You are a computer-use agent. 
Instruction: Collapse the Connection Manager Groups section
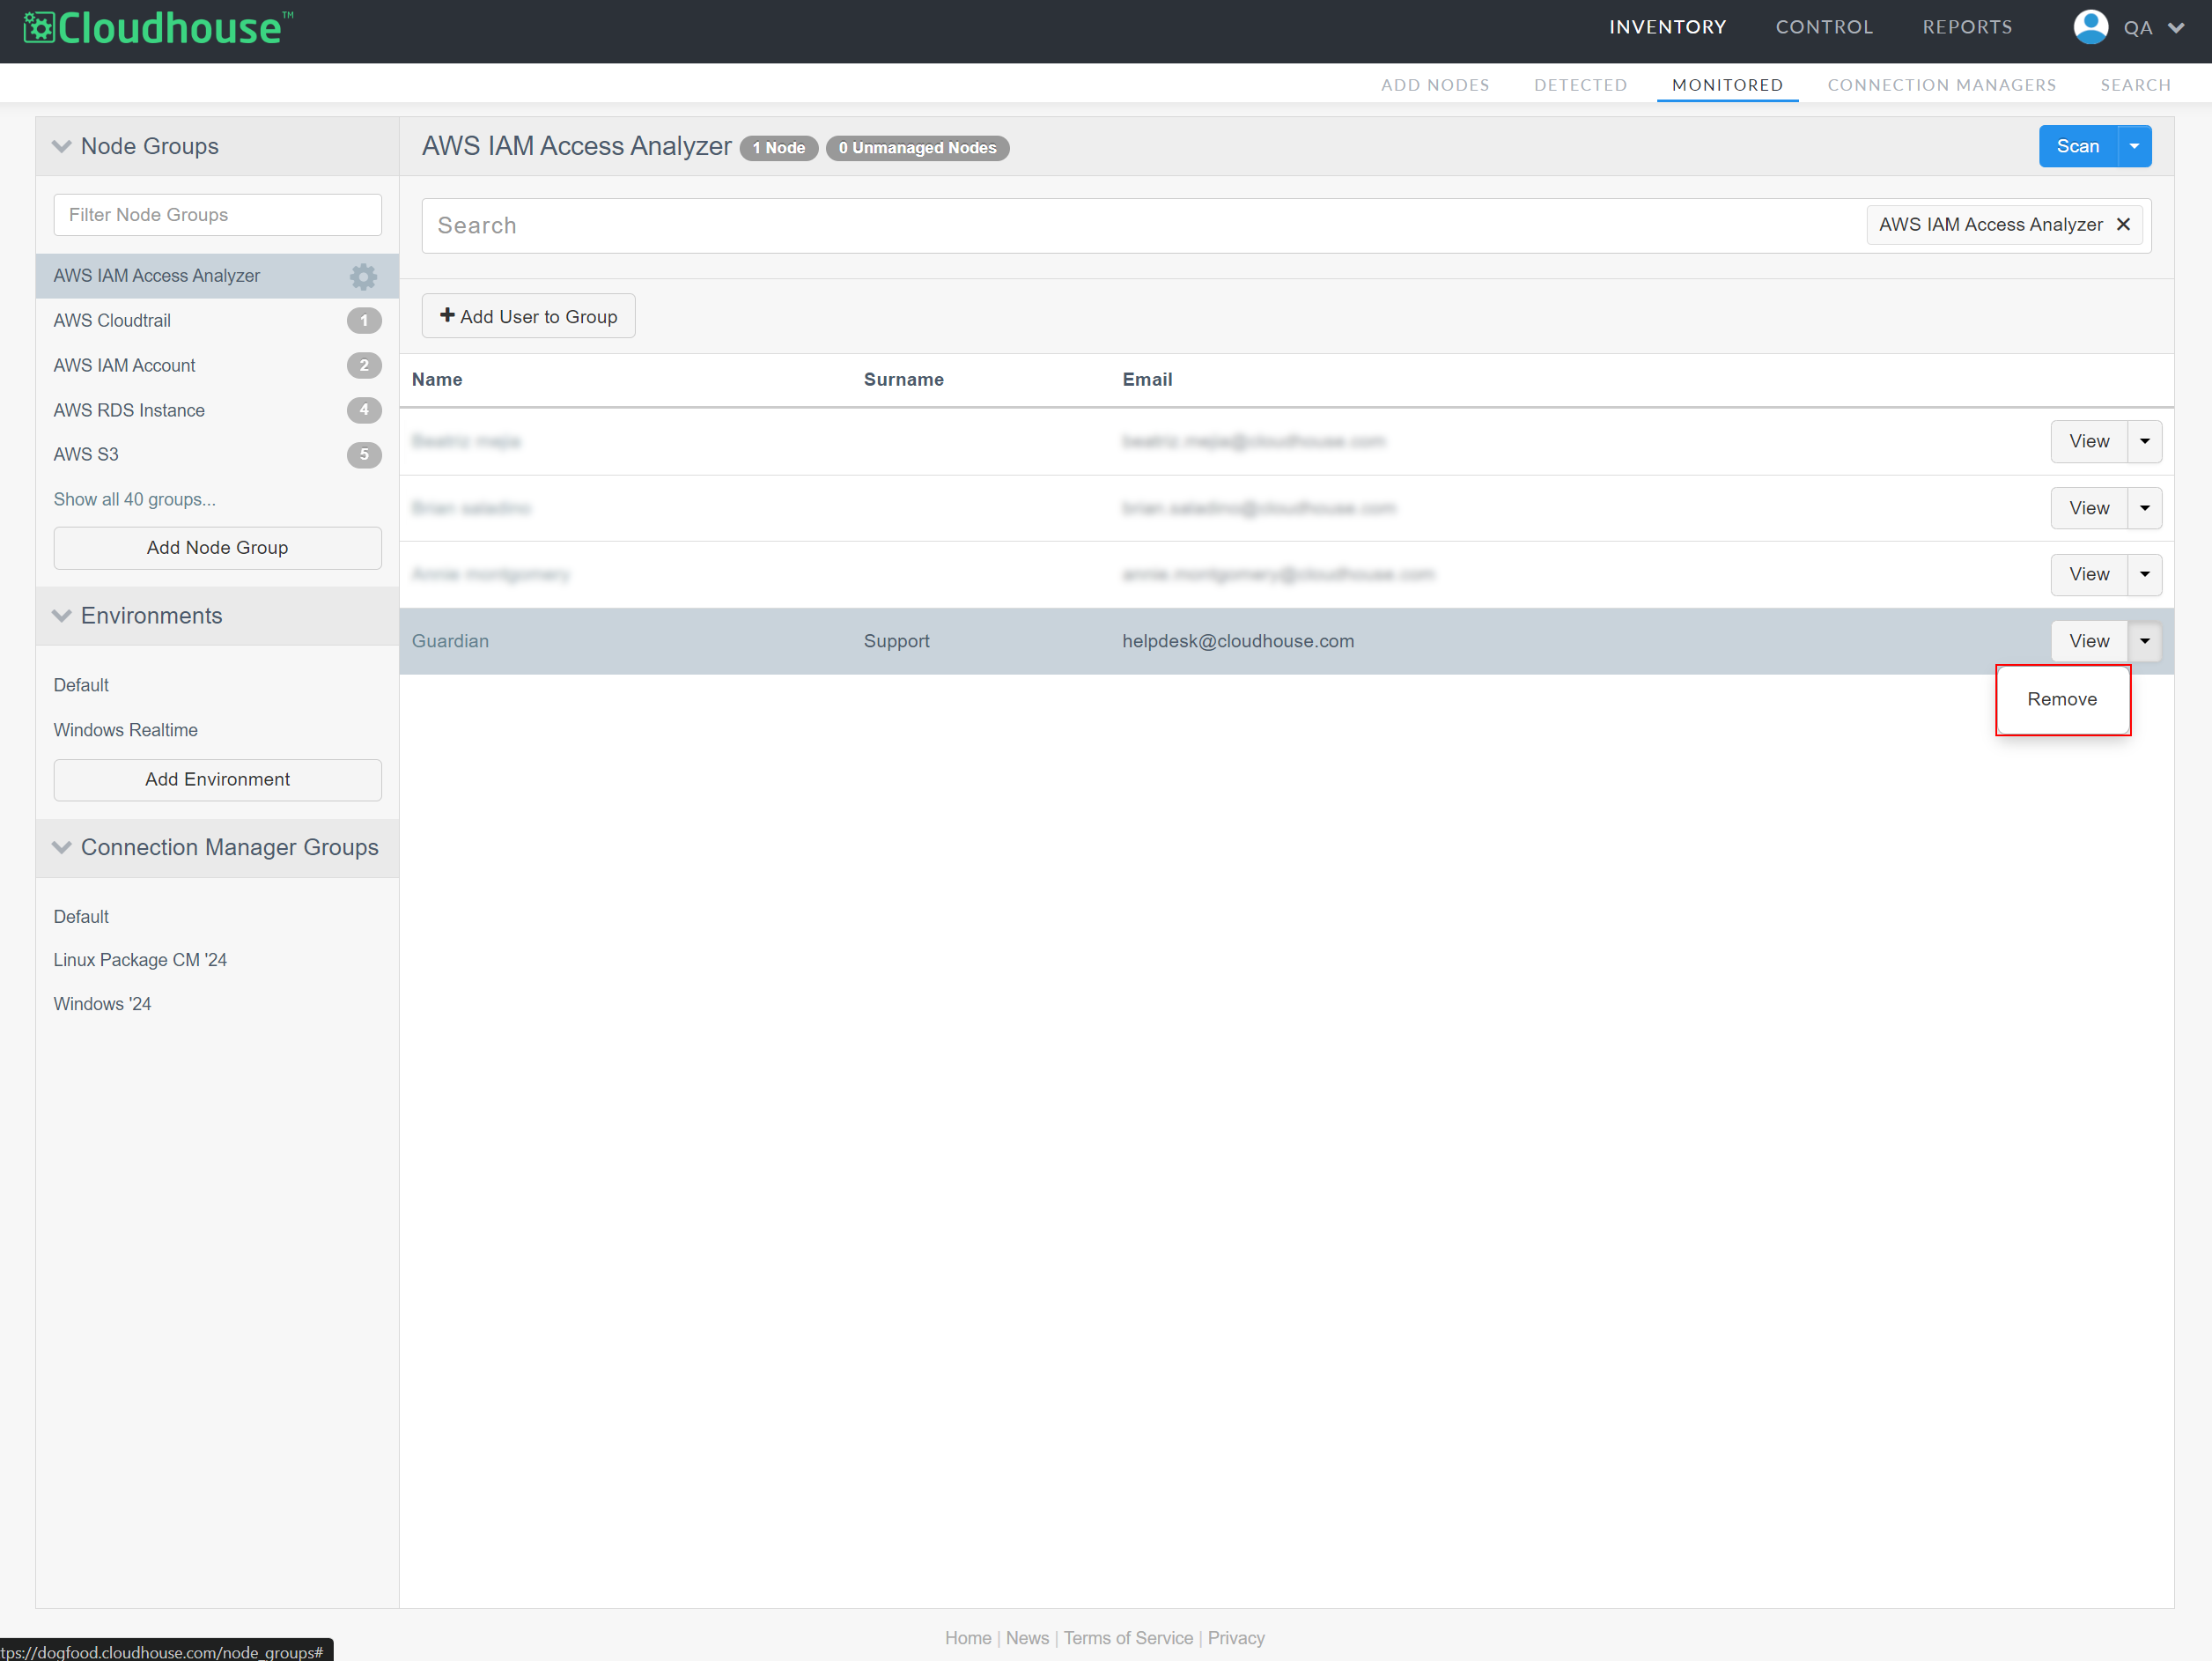tap(62, 848)
